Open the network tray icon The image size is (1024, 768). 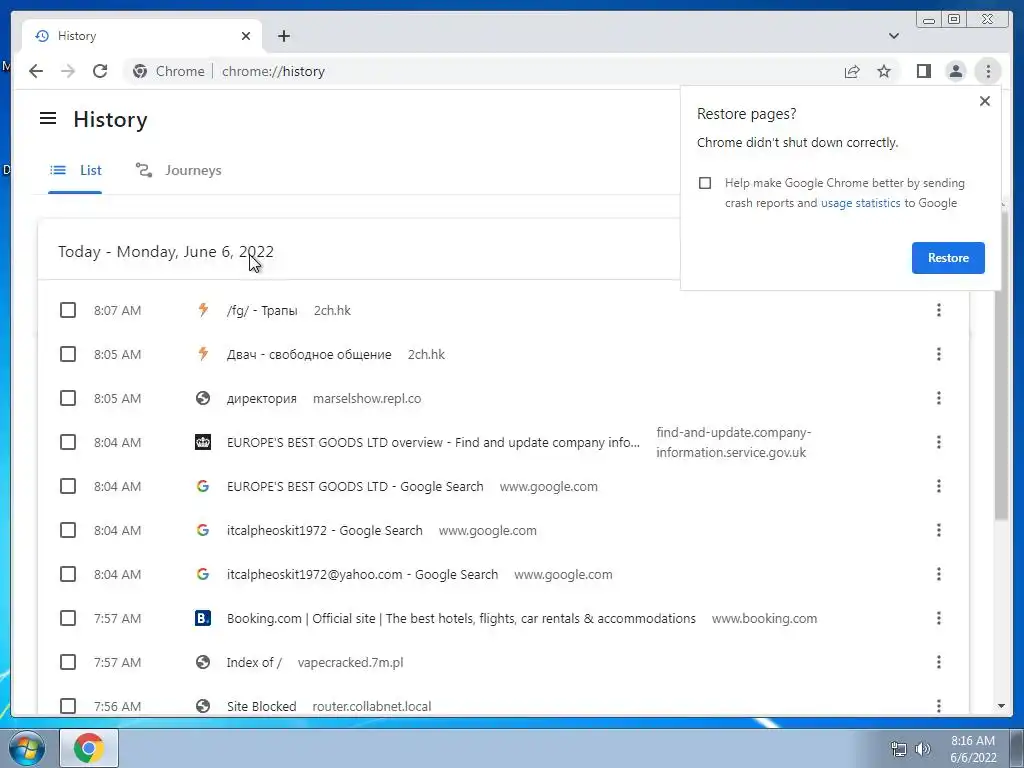point(899,748)
